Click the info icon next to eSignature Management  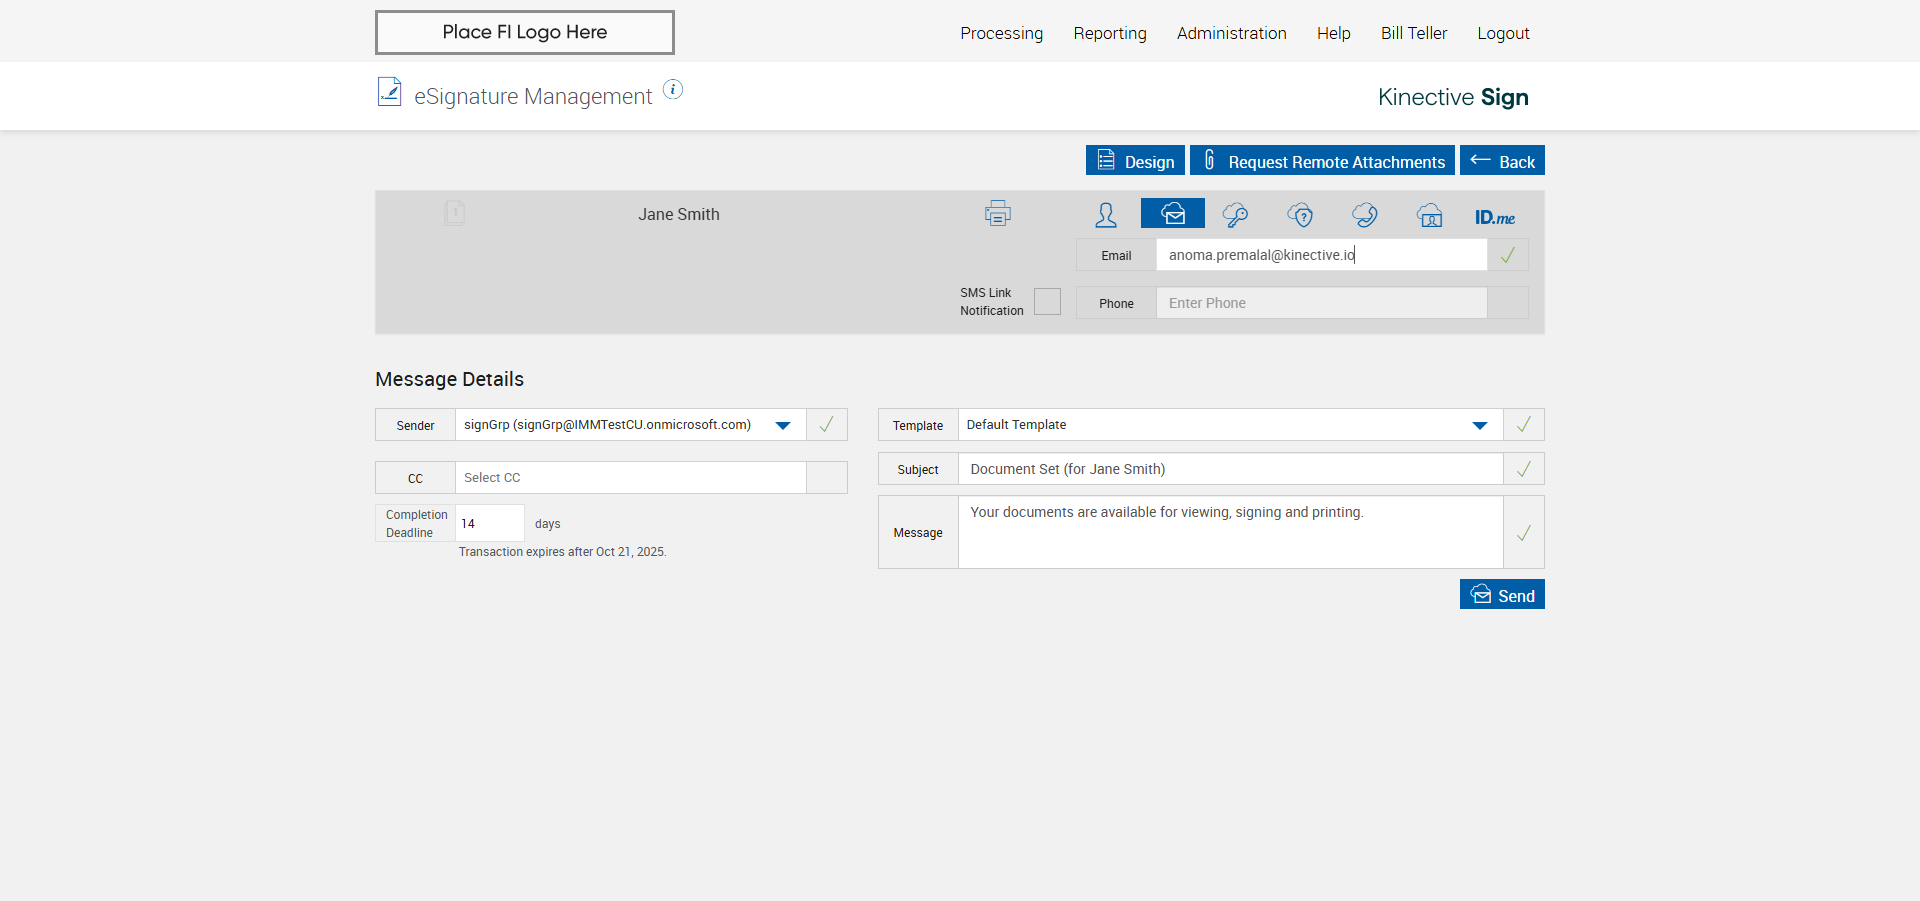pyautogui.click(x=673, y=90)
